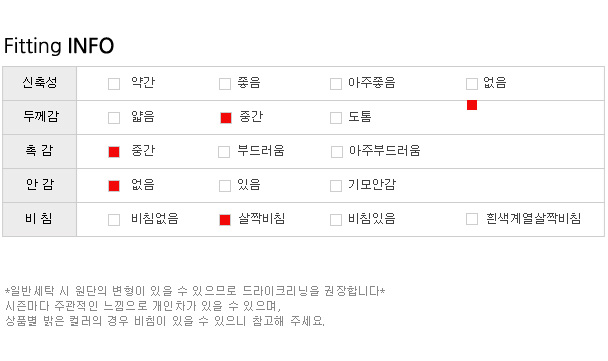This screenshot has width=608, height=361.
Task: Check the 있음 lining box
Action: tap(225, 186)
